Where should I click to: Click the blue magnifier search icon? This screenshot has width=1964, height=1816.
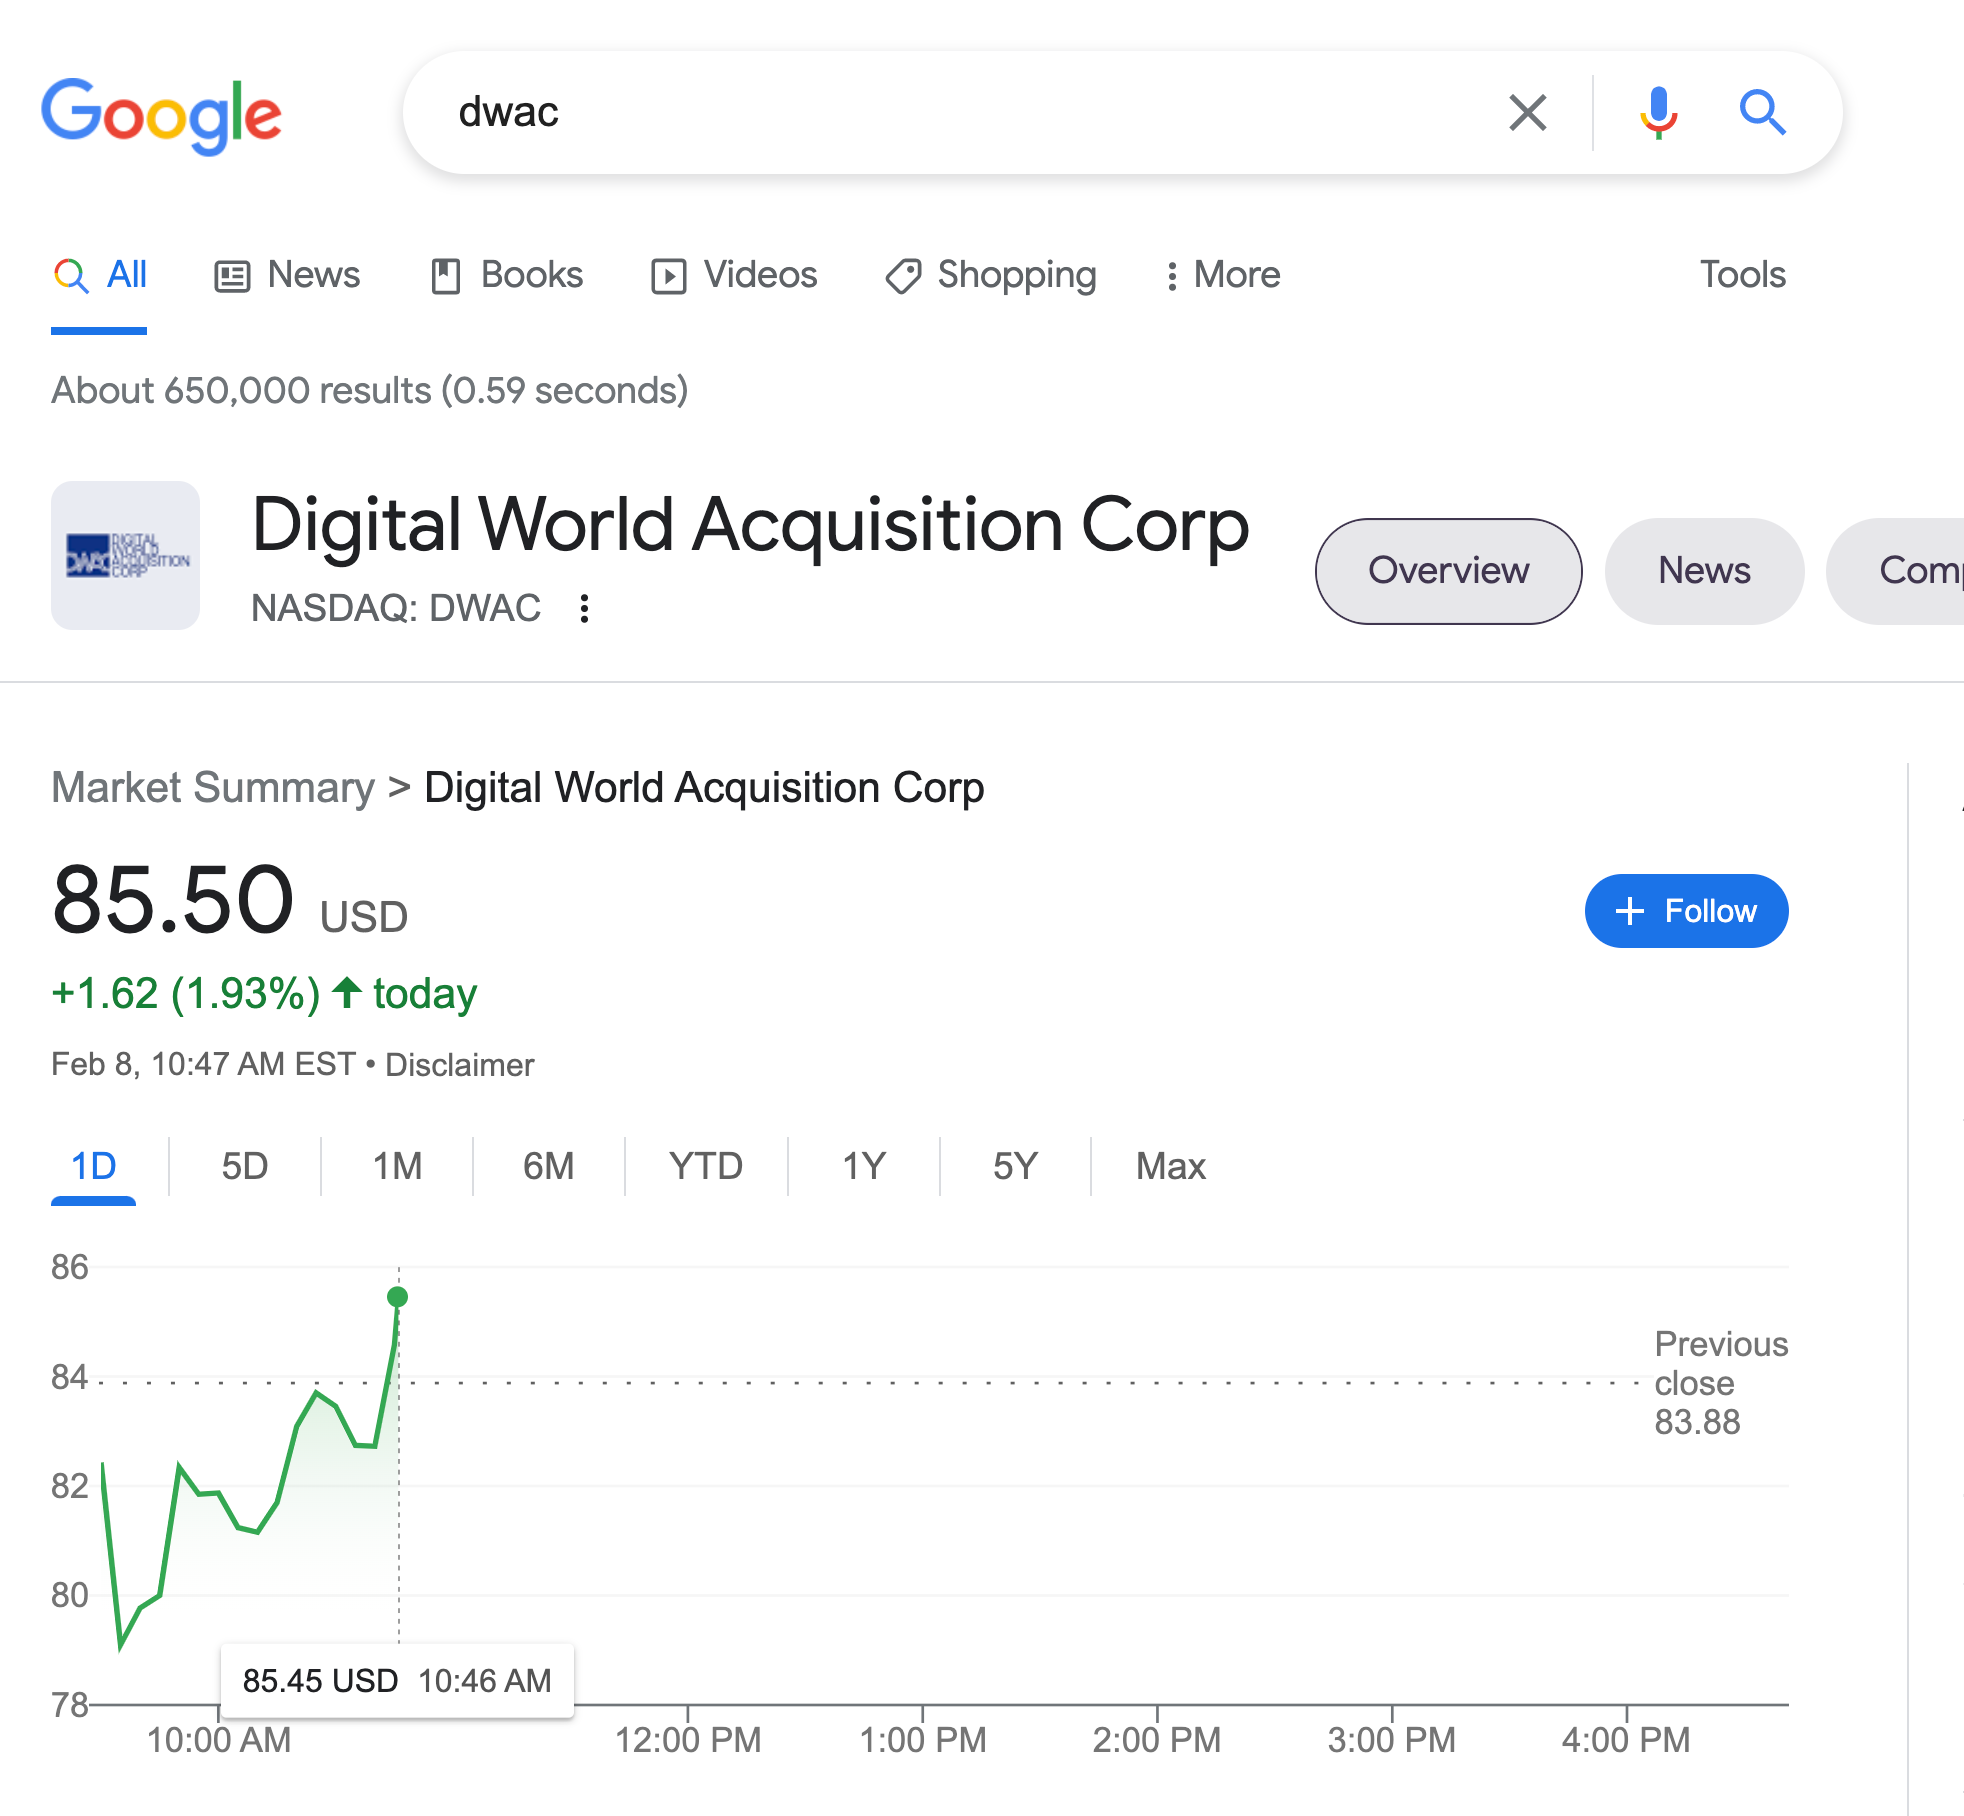(x=1762, y=113)
